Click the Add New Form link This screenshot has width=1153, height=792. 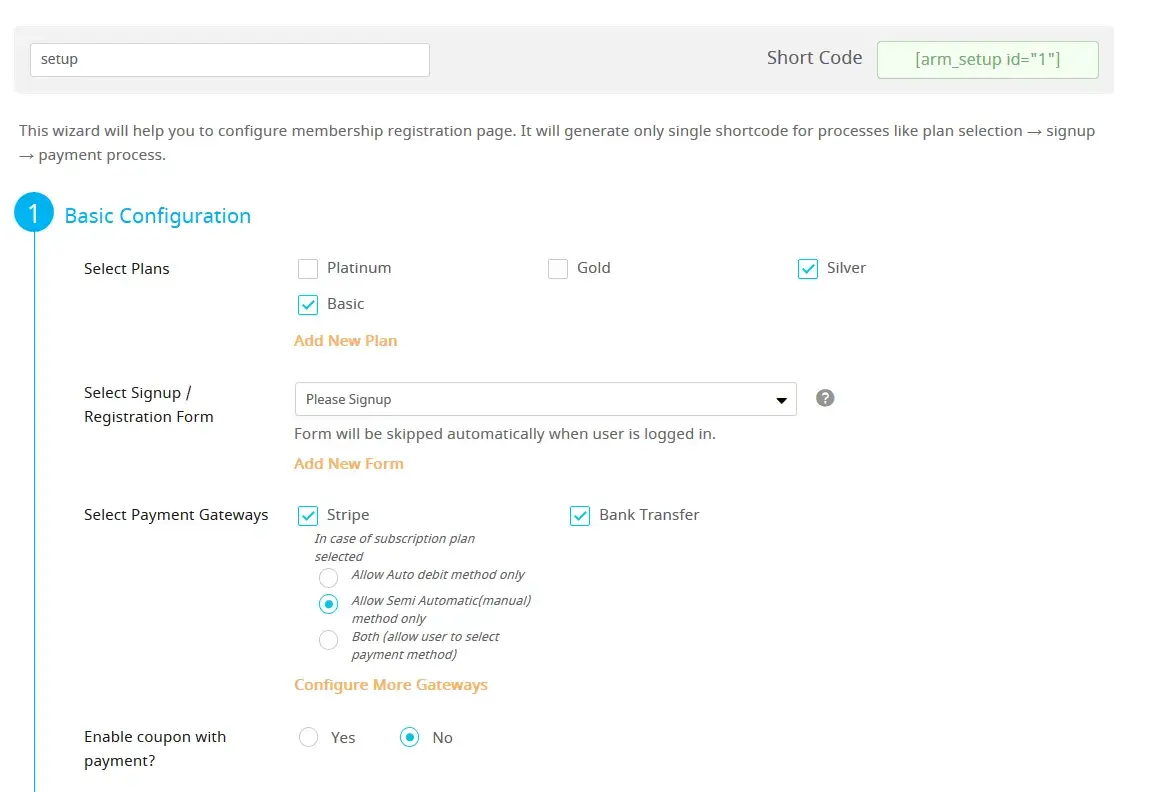(x=348, y=464)
